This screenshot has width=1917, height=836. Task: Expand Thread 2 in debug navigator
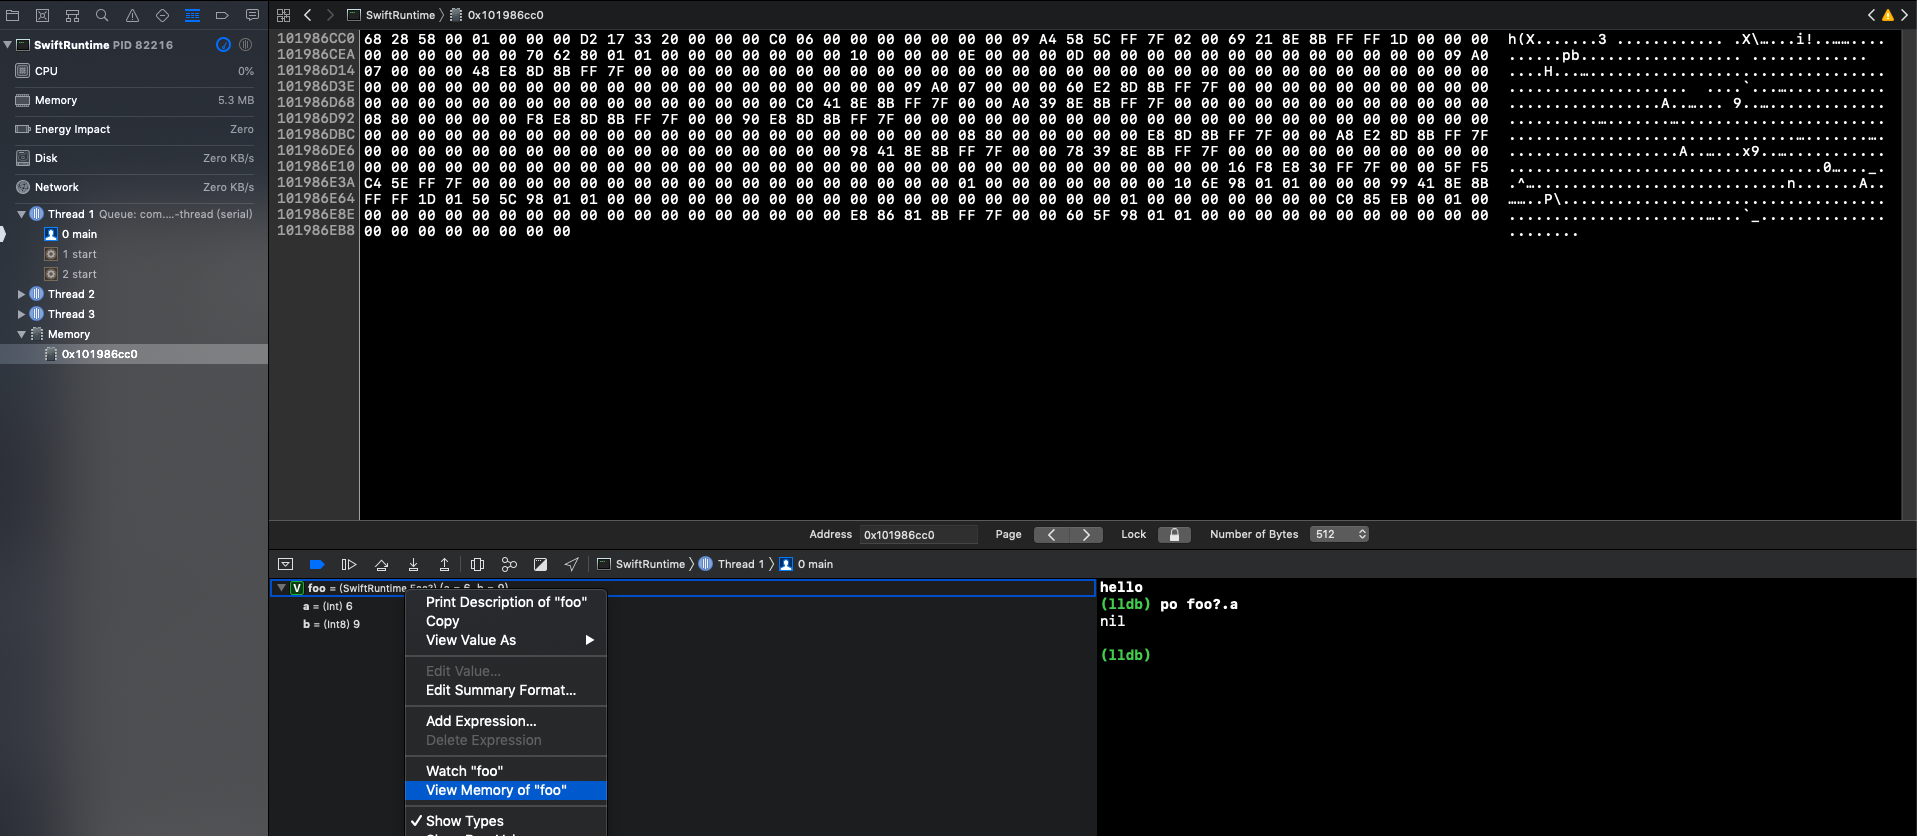(x=21, y=294)
